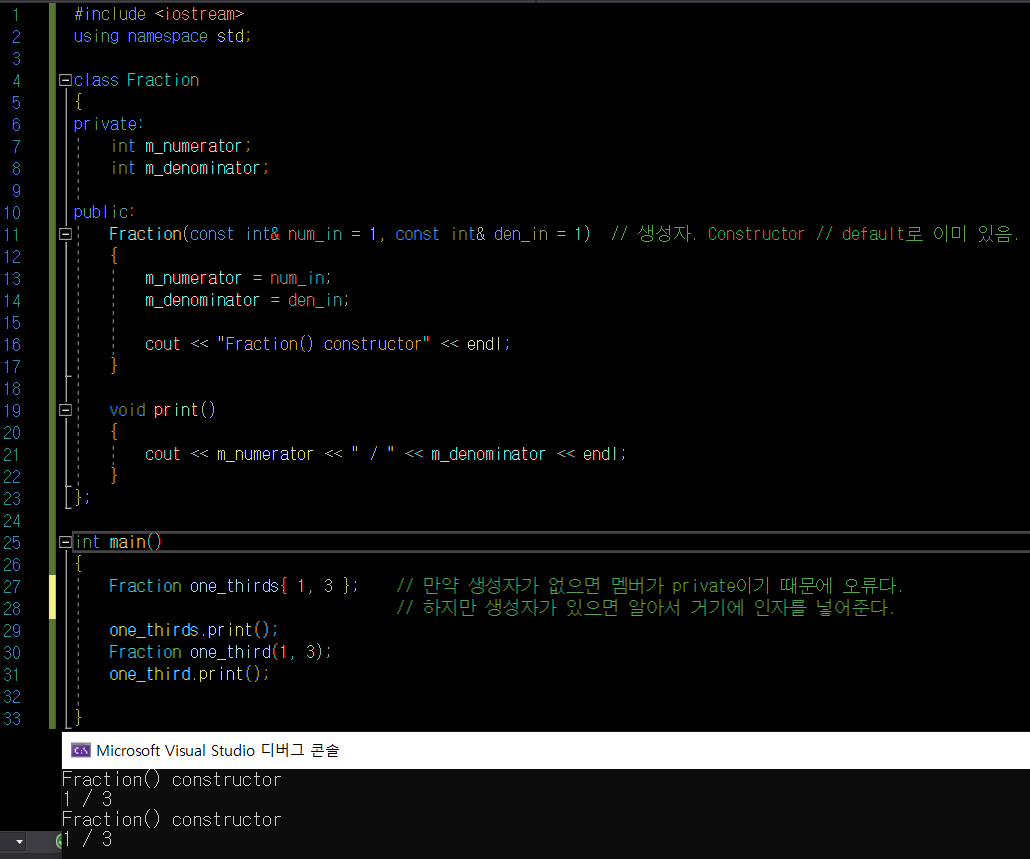Open the zoom dropdown arrow at editor bottom
Viewport: 1030px width, 859px height.
click(20, 841)
